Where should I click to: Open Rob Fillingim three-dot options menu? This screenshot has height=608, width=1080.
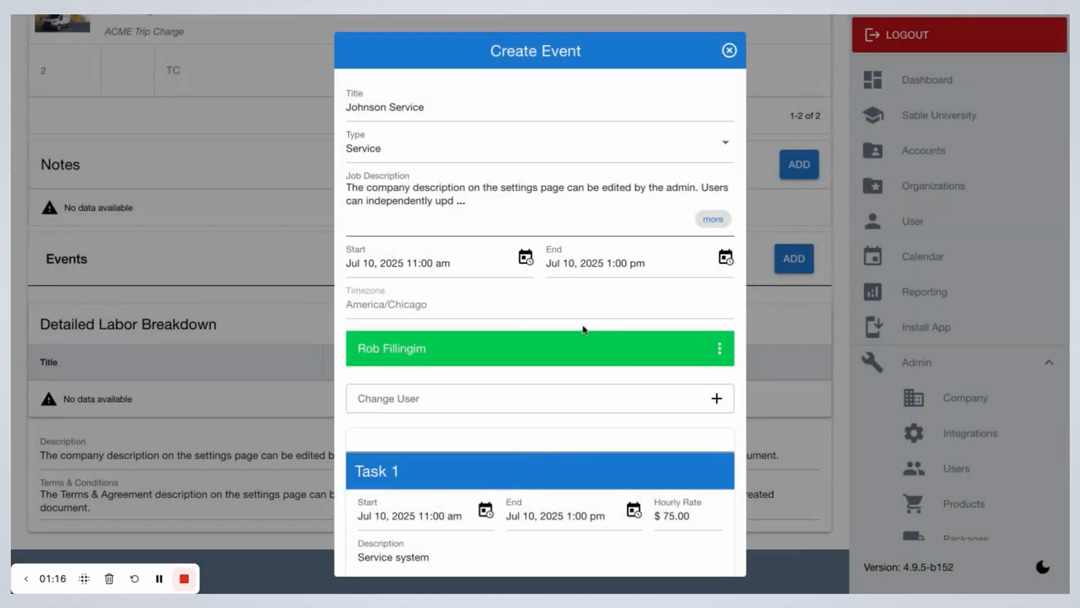(719, 349)
